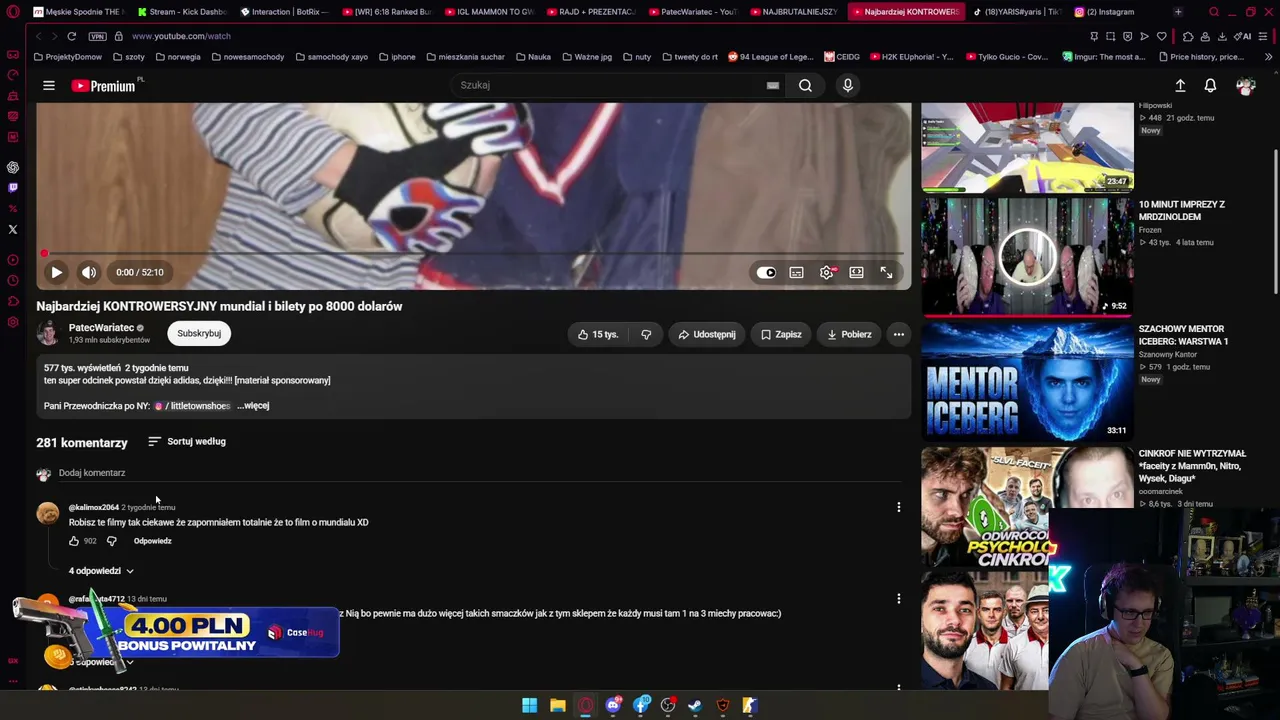
Task: Open YouTube notifications bell
Action: (x=1210, y=86)
